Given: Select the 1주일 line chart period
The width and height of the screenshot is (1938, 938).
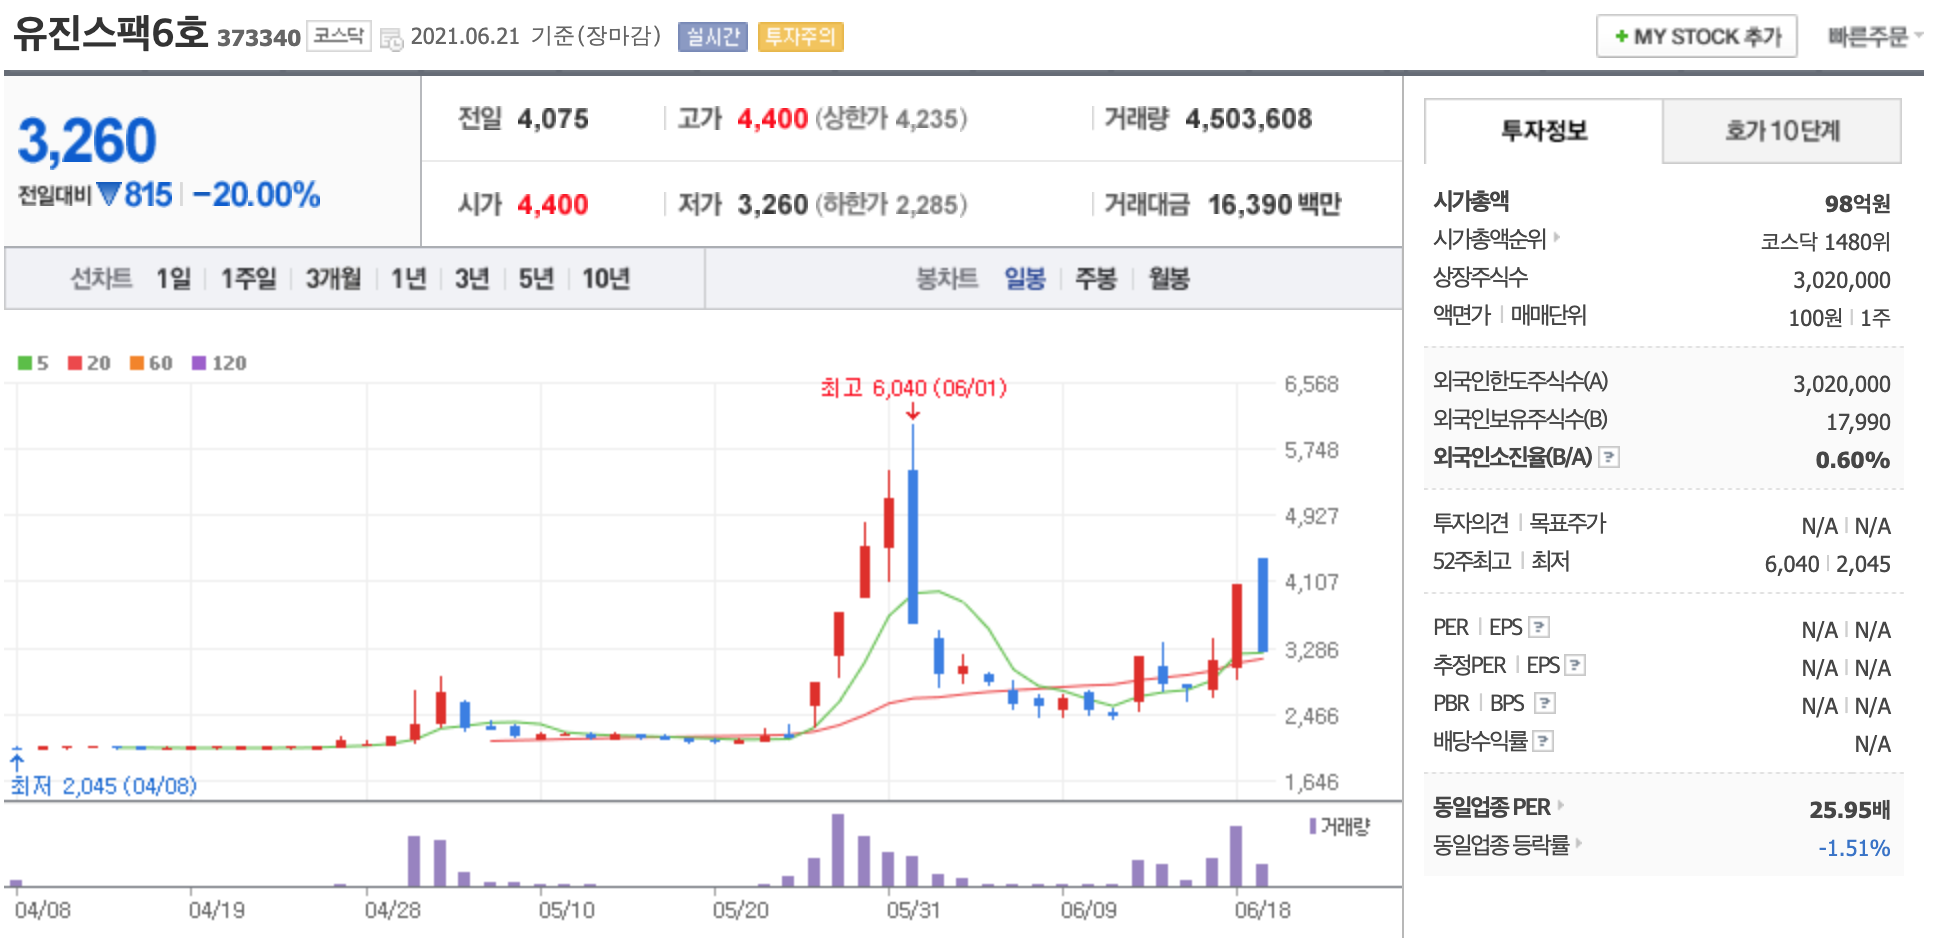Looking at the screenshot, I should pos(249,278).
